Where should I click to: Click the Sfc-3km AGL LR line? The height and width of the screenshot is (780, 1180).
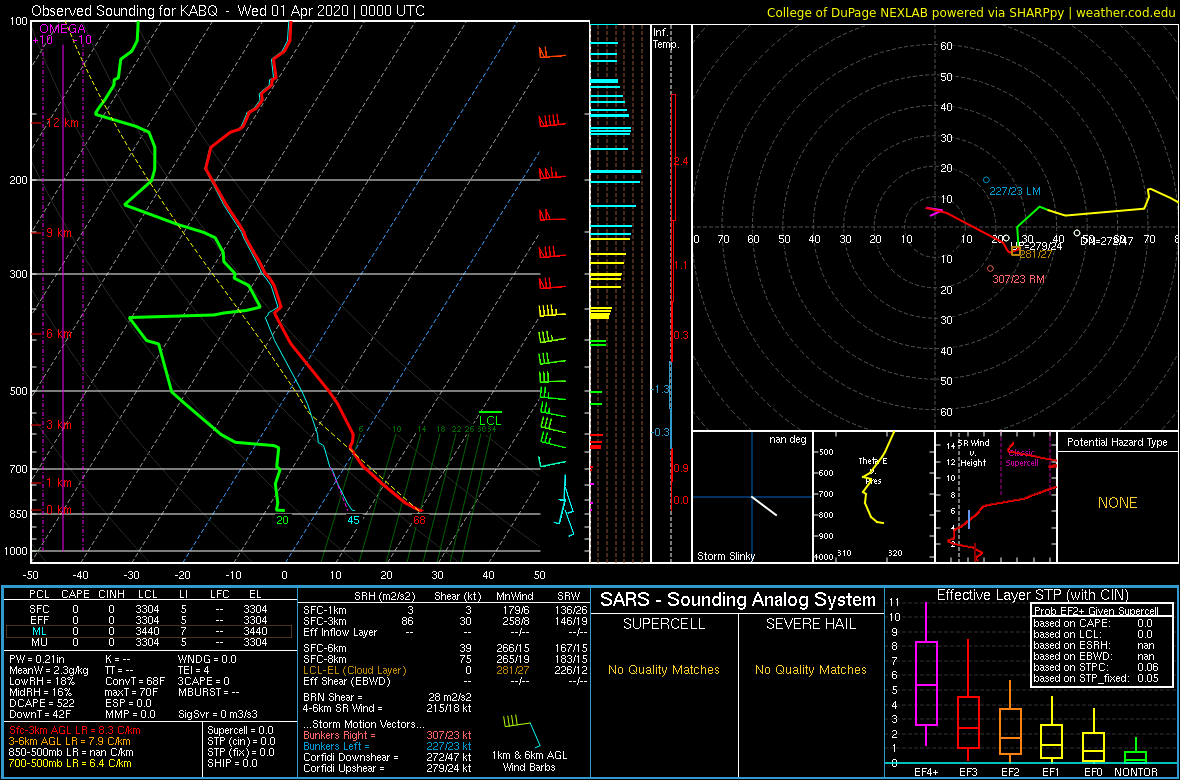tap(75, 730)
